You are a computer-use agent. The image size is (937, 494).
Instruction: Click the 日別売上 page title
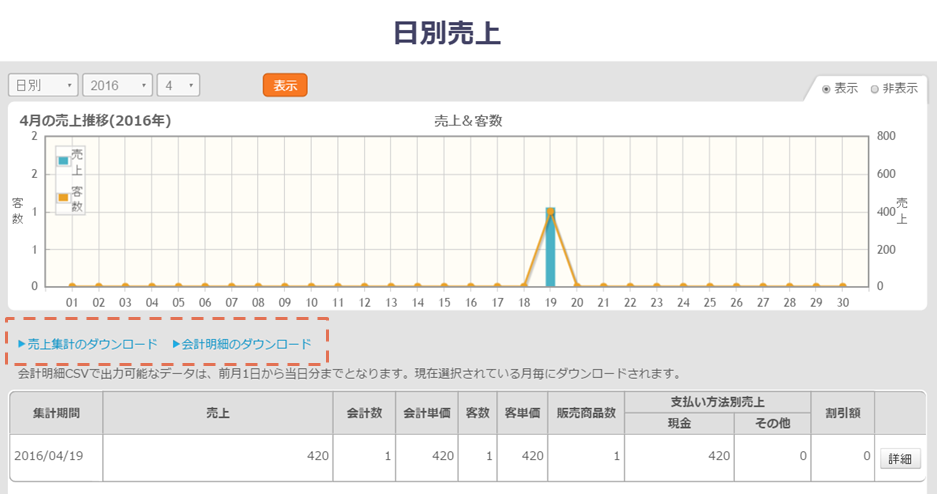[447, 33]
